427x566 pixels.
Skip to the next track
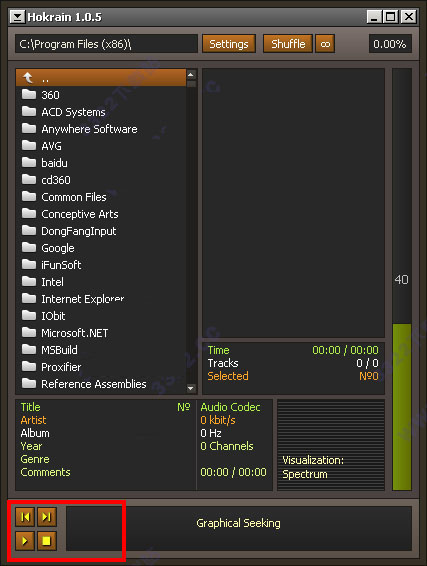pyautogui.click(x=47, y=517)
